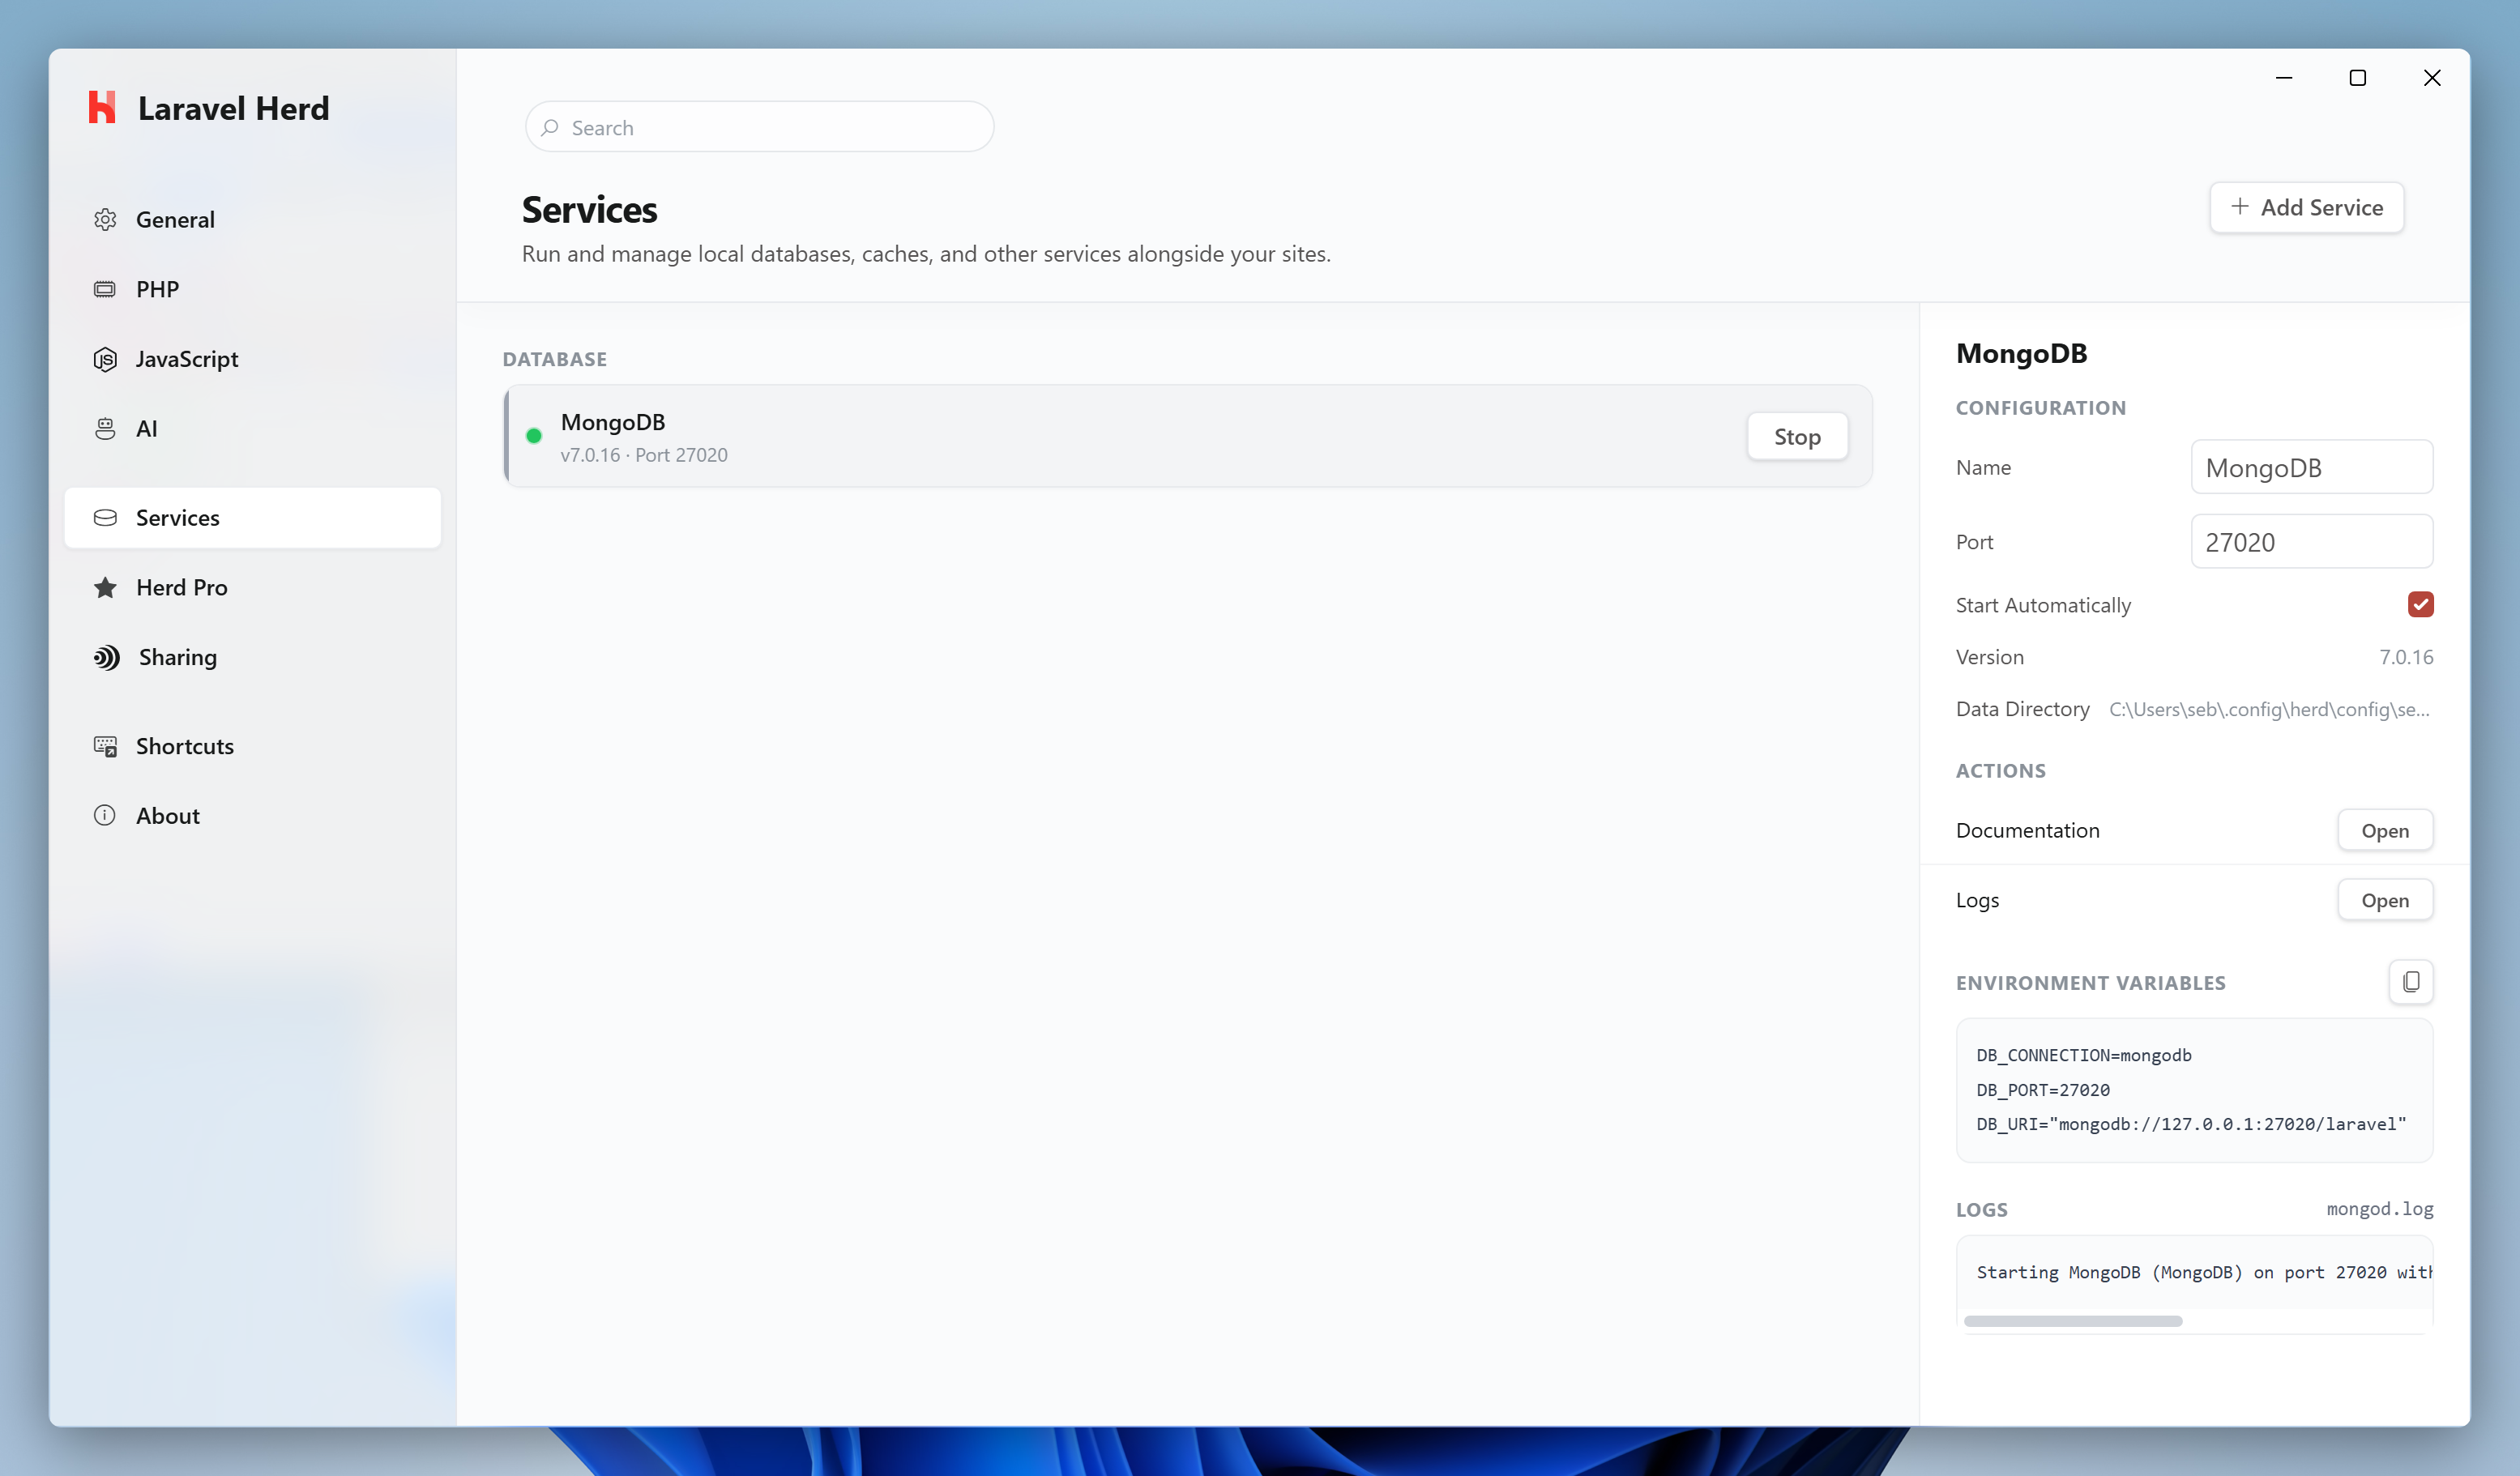Image resolution: width=2520 pixels, height=1476 pixels.
Task: Click the mongod.log filename label
Action: pos(2379,1209)
